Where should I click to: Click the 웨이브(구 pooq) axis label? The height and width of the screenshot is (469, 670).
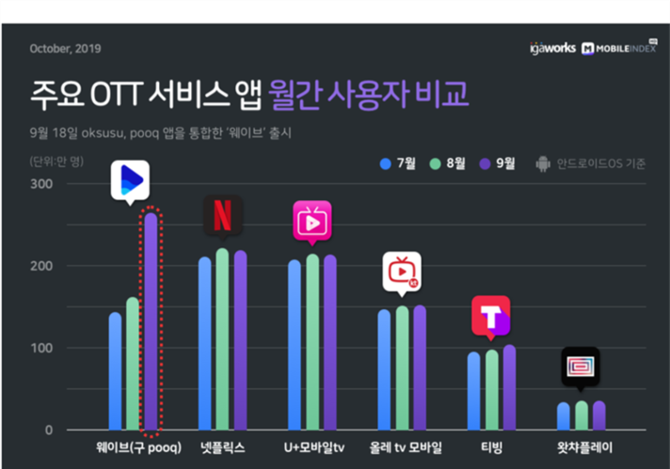(x=139, y=448)
